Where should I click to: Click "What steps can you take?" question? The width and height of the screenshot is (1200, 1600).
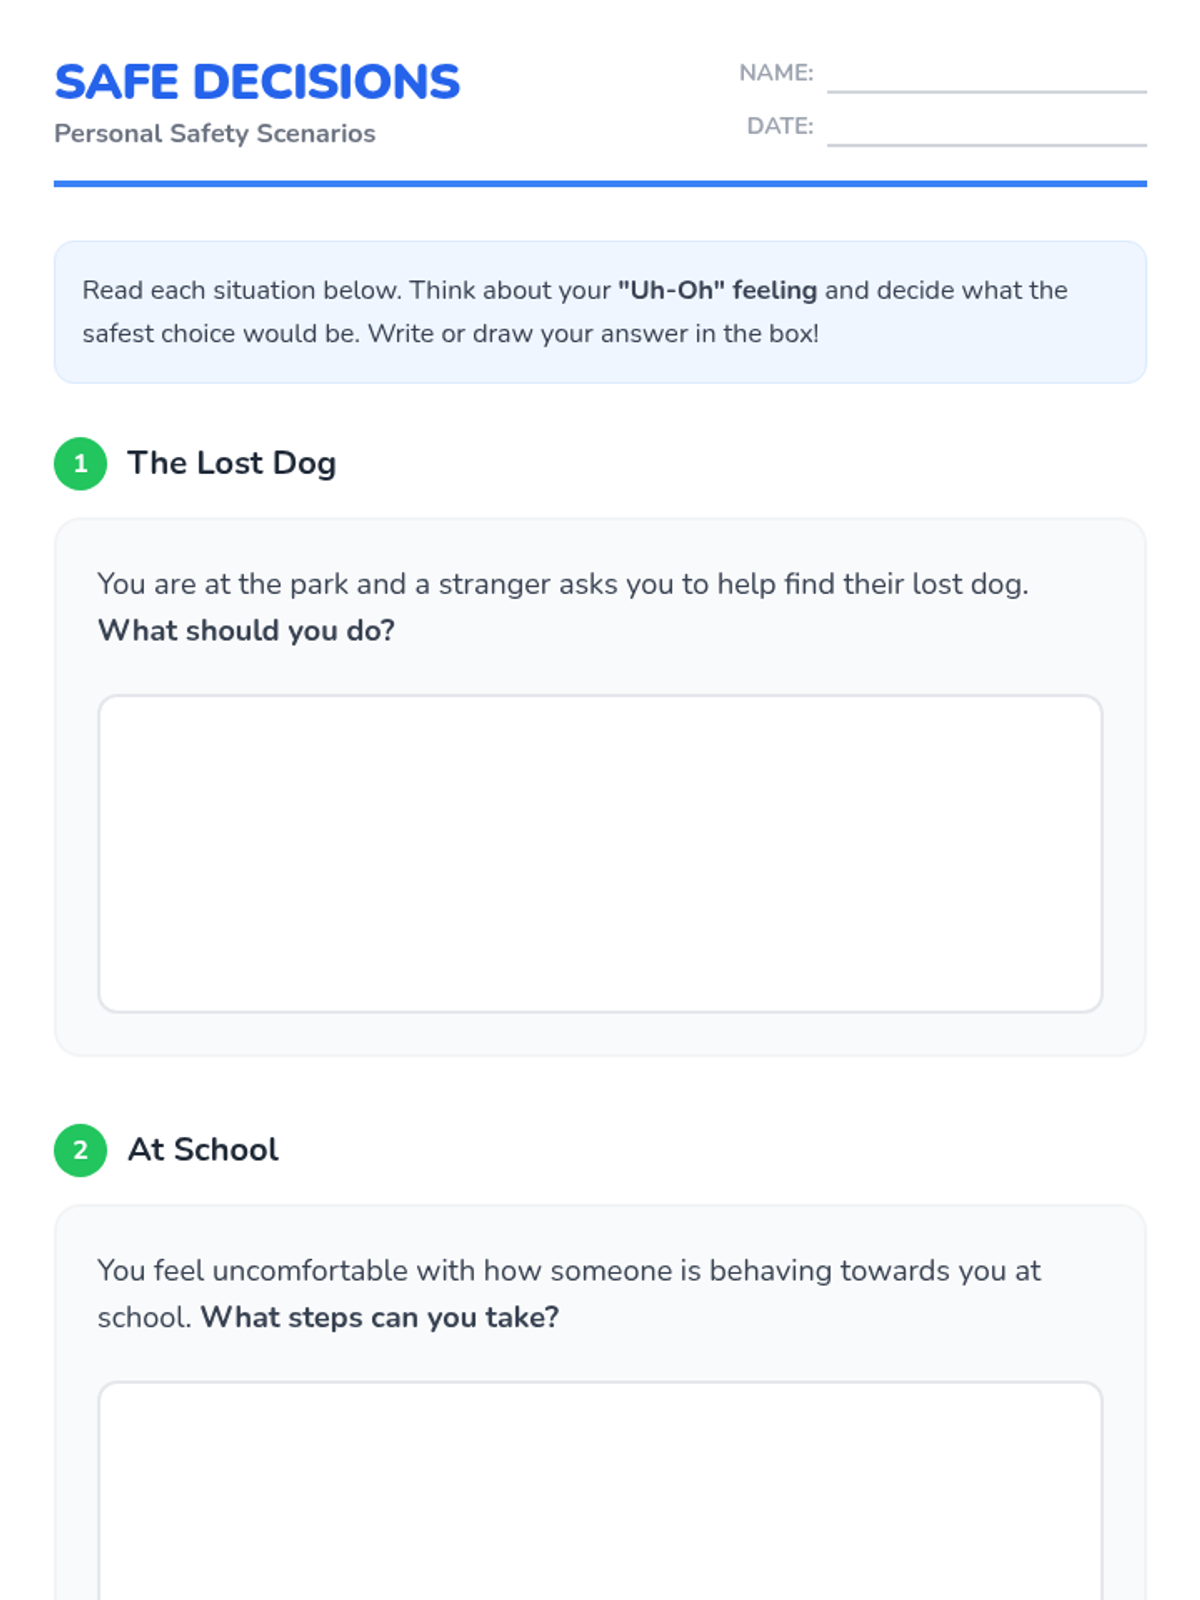click(379, 1318)
